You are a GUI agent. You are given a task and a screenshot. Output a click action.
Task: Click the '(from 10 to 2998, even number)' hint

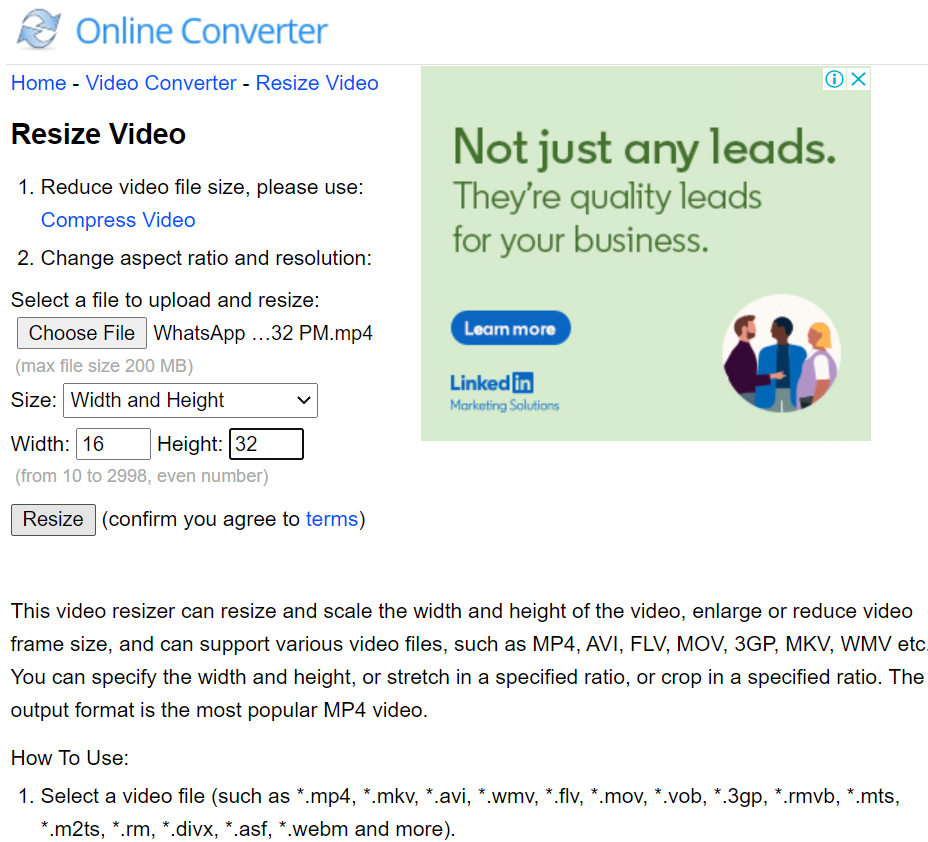(141, 476)
